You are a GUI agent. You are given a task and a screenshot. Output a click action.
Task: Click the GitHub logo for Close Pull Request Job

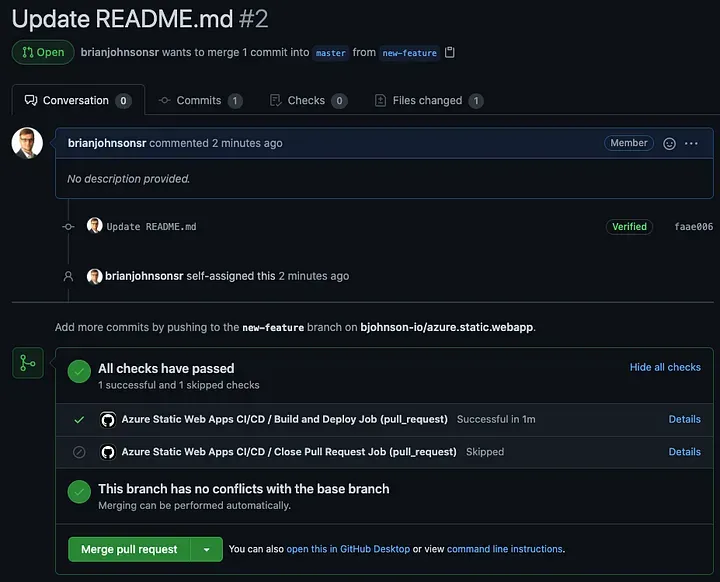tap(108, 452)
